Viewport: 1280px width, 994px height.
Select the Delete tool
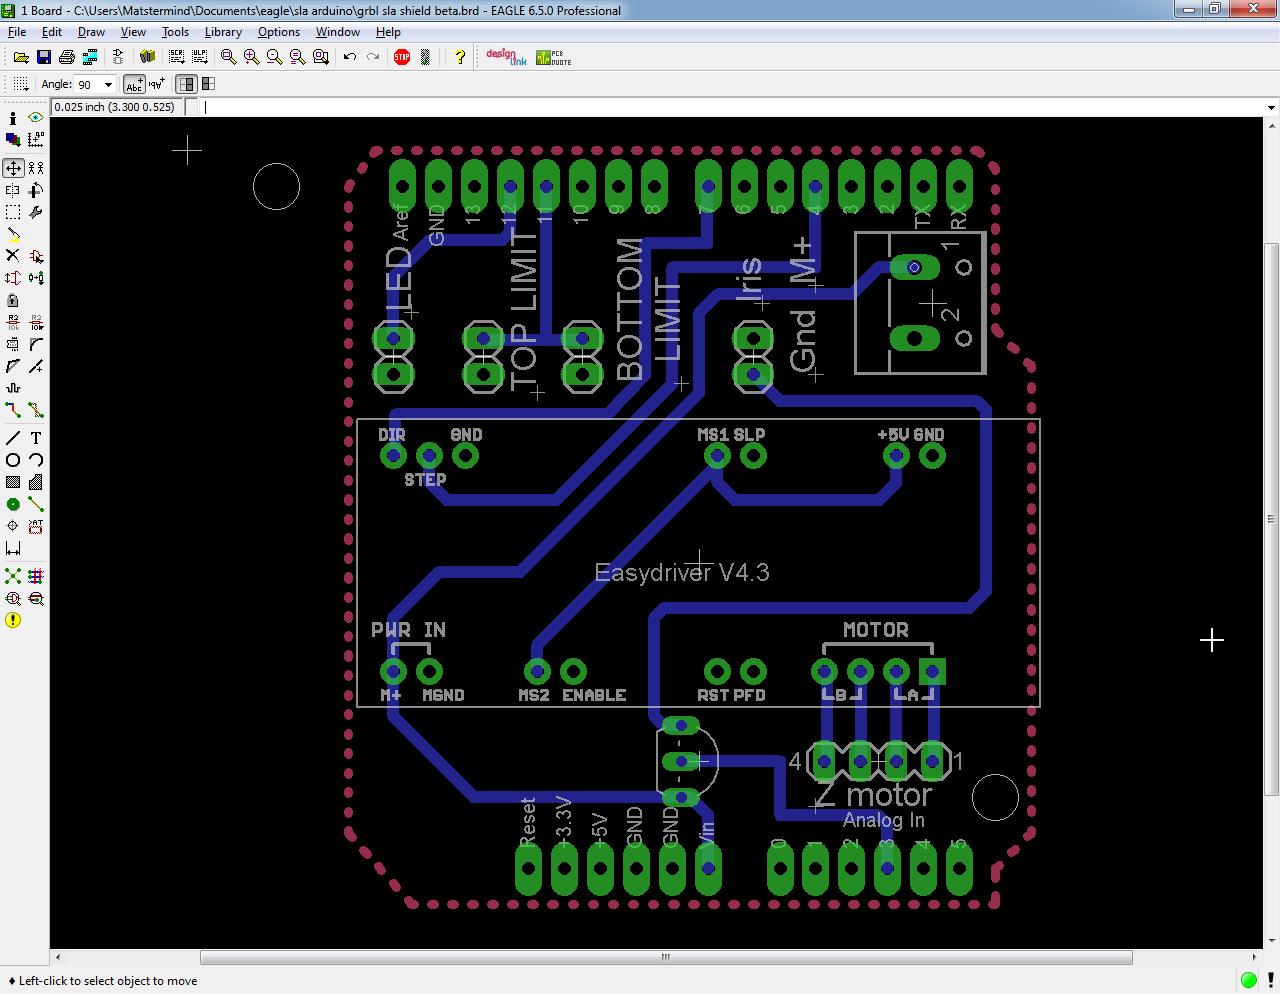point(13,255)
